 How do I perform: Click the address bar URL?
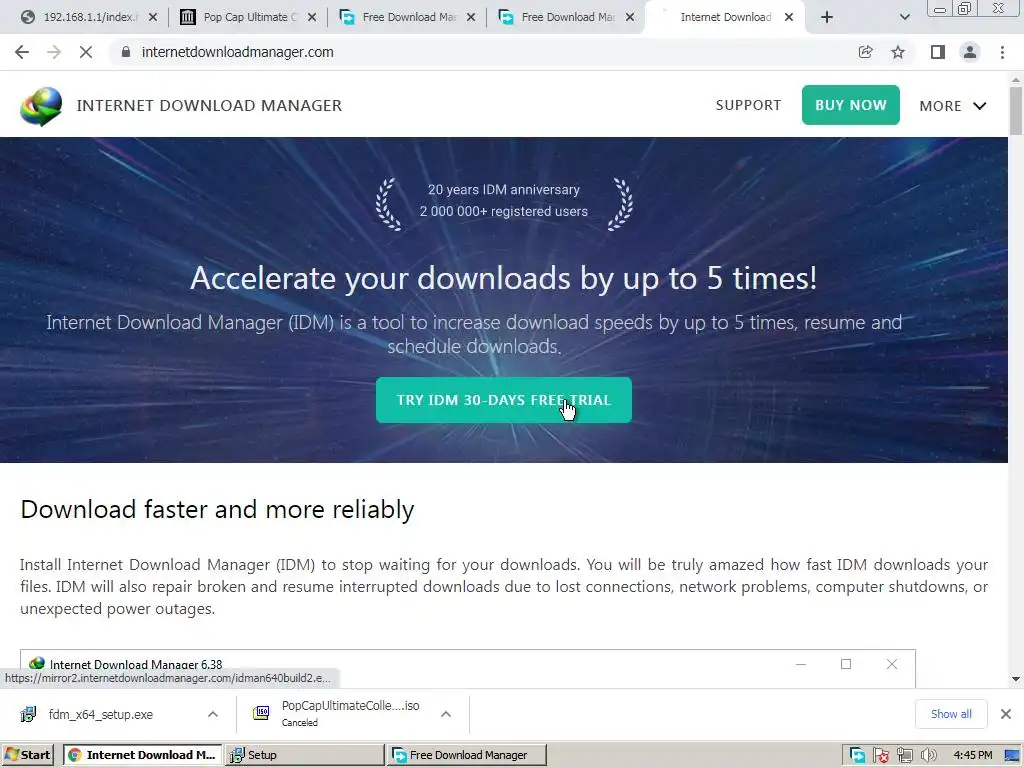coord(238,52)
